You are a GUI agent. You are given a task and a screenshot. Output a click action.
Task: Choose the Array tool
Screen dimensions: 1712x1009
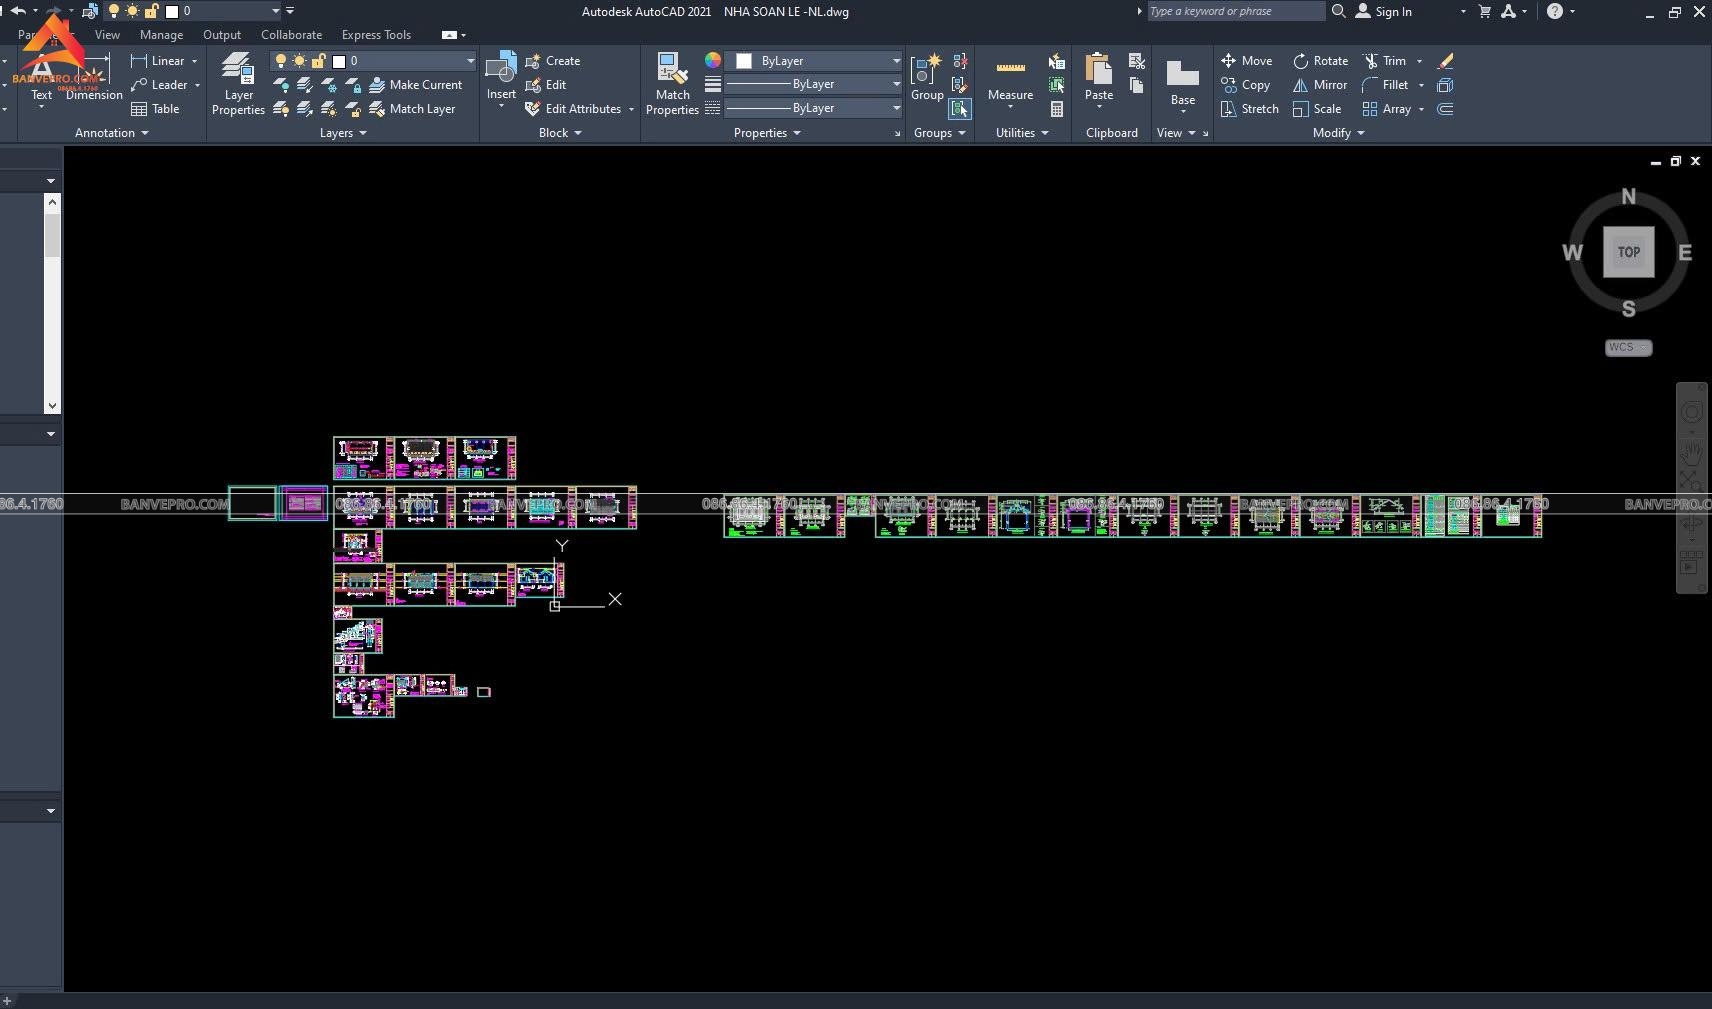pyautogui.click(x=1386, y=109)
